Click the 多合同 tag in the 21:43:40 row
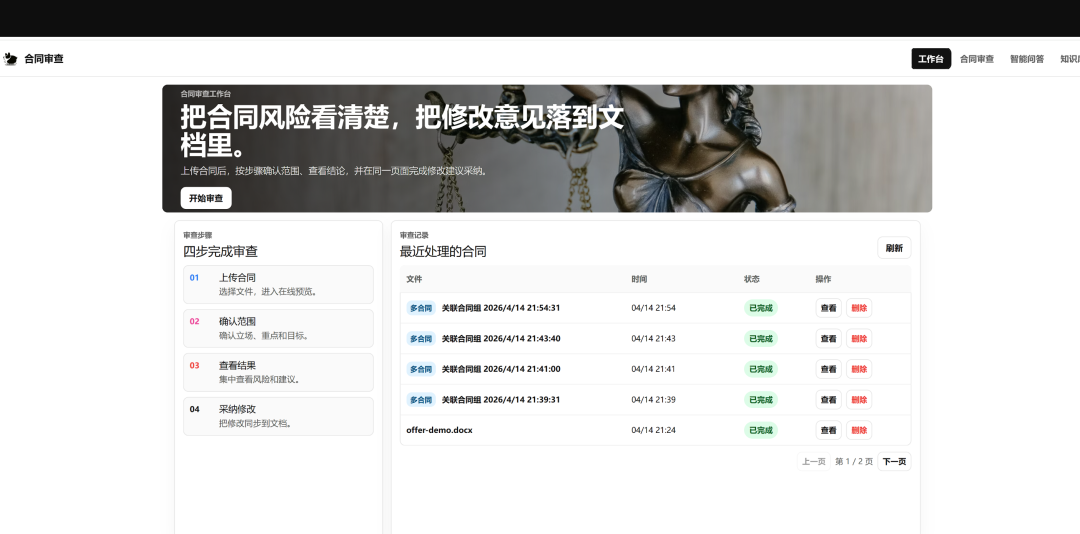 421,338
